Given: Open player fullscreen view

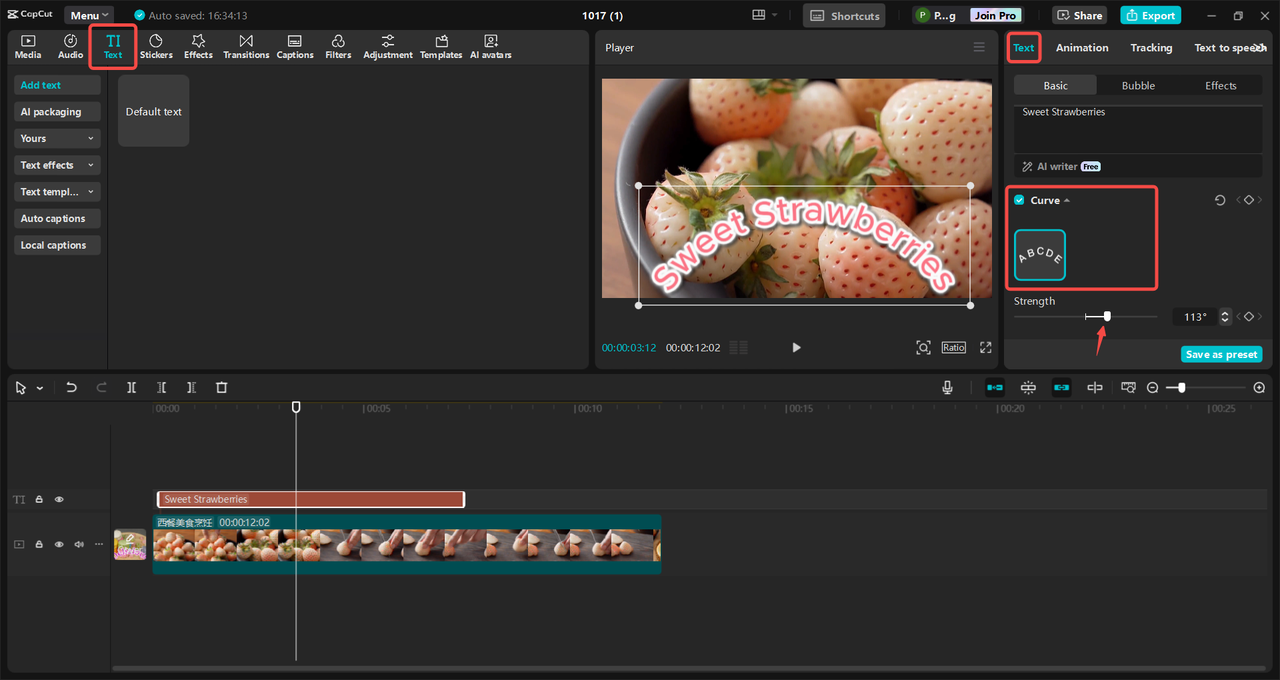Looking at the screenshot, I should [985, 347].
